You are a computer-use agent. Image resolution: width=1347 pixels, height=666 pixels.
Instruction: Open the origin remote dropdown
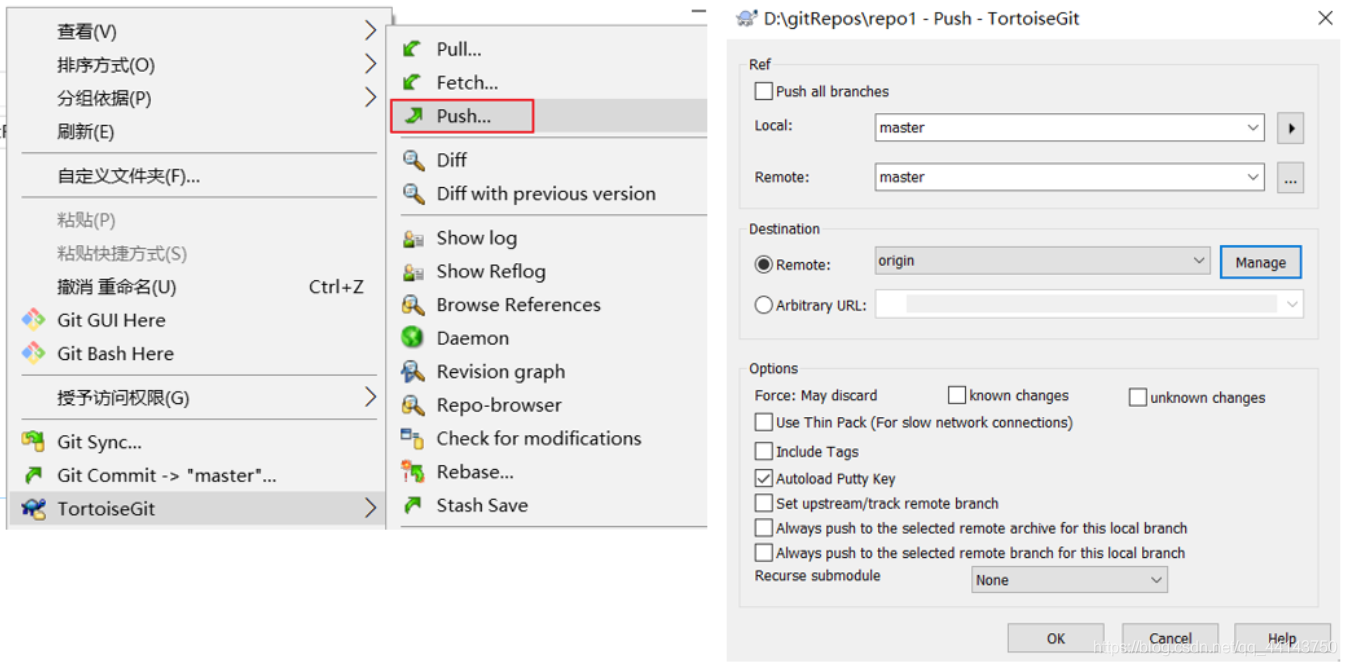[1200, 261]
